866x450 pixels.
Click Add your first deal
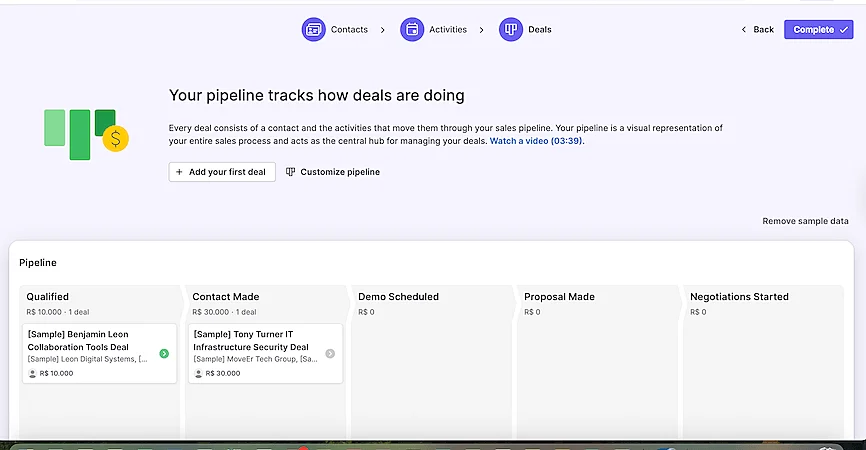(x=222, y=172)
